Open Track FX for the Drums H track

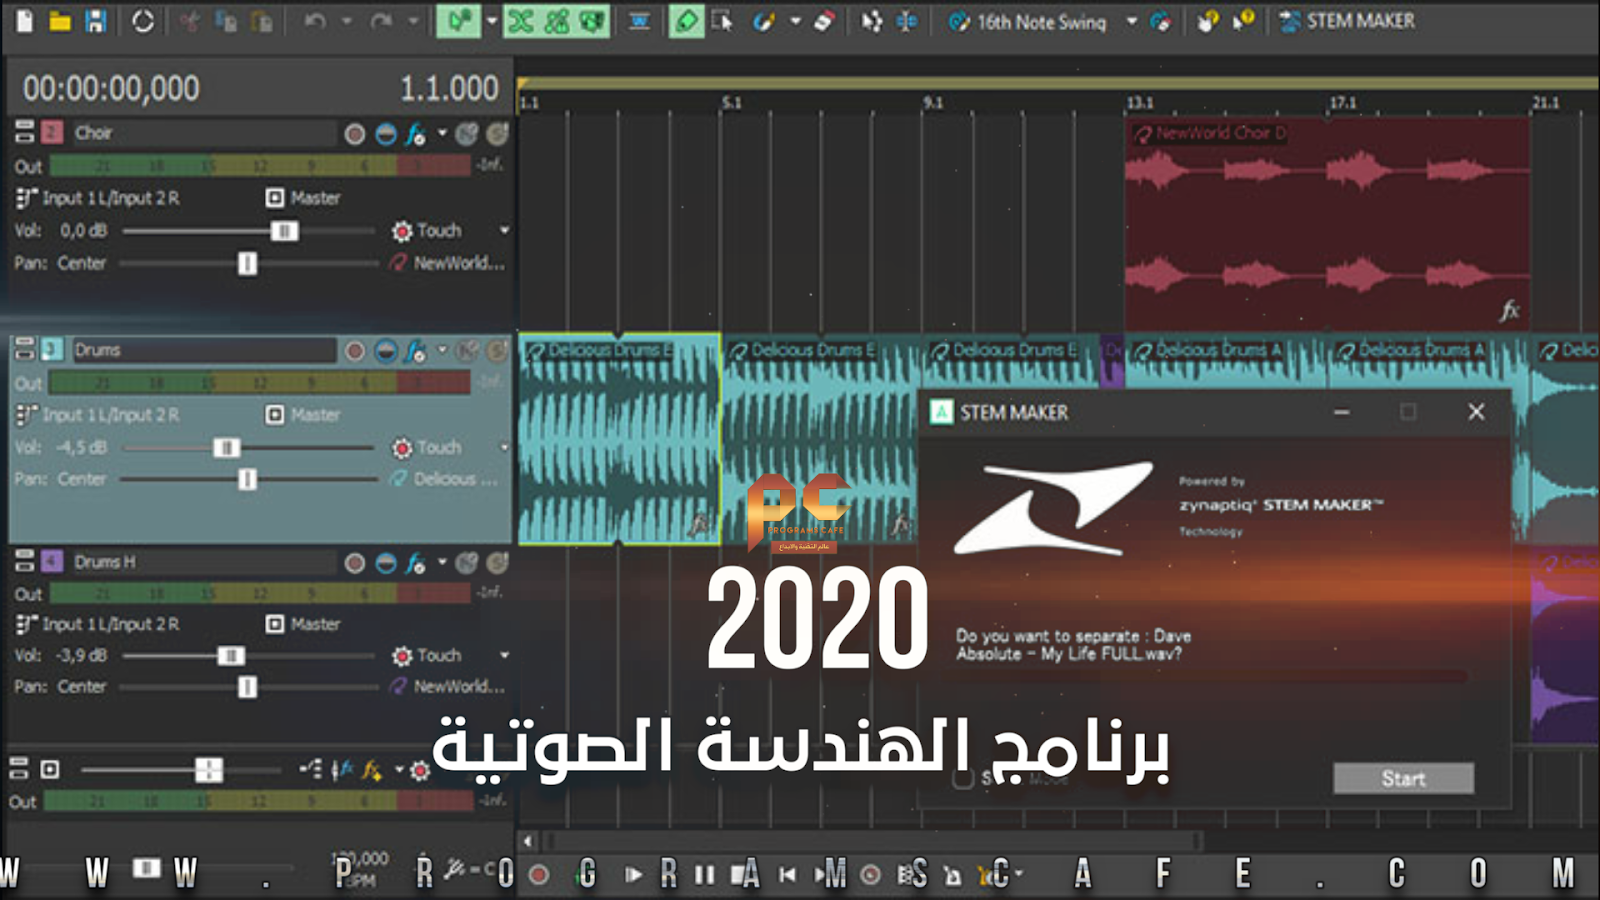click(415, 563)
